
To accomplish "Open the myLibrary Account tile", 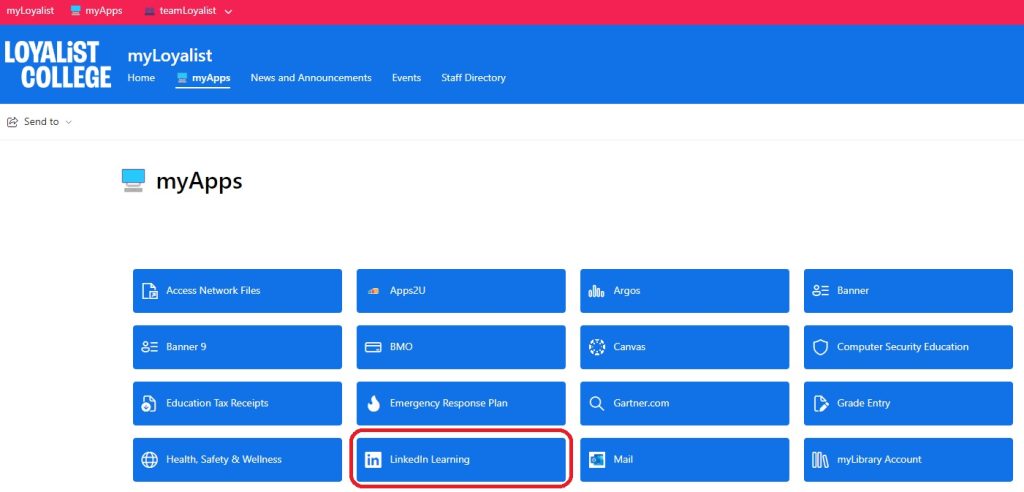I will click(x=908, y=459).
